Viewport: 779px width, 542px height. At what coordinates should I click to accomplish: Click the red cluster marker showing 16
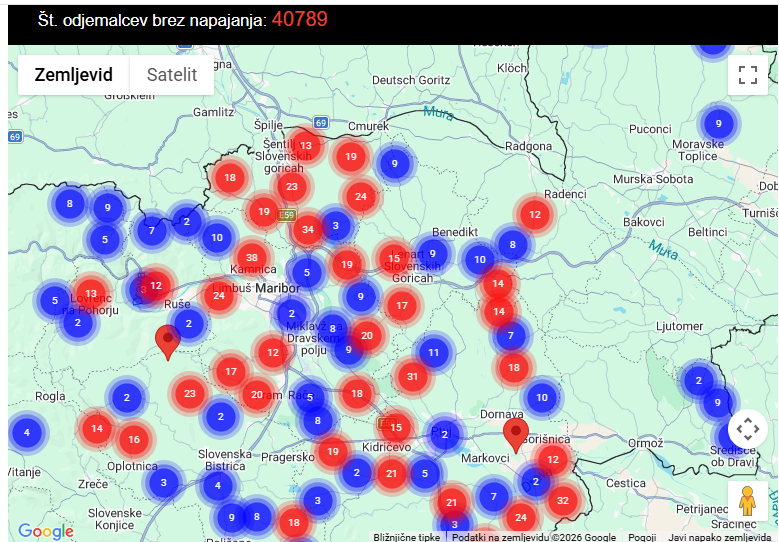coord(133,439)
